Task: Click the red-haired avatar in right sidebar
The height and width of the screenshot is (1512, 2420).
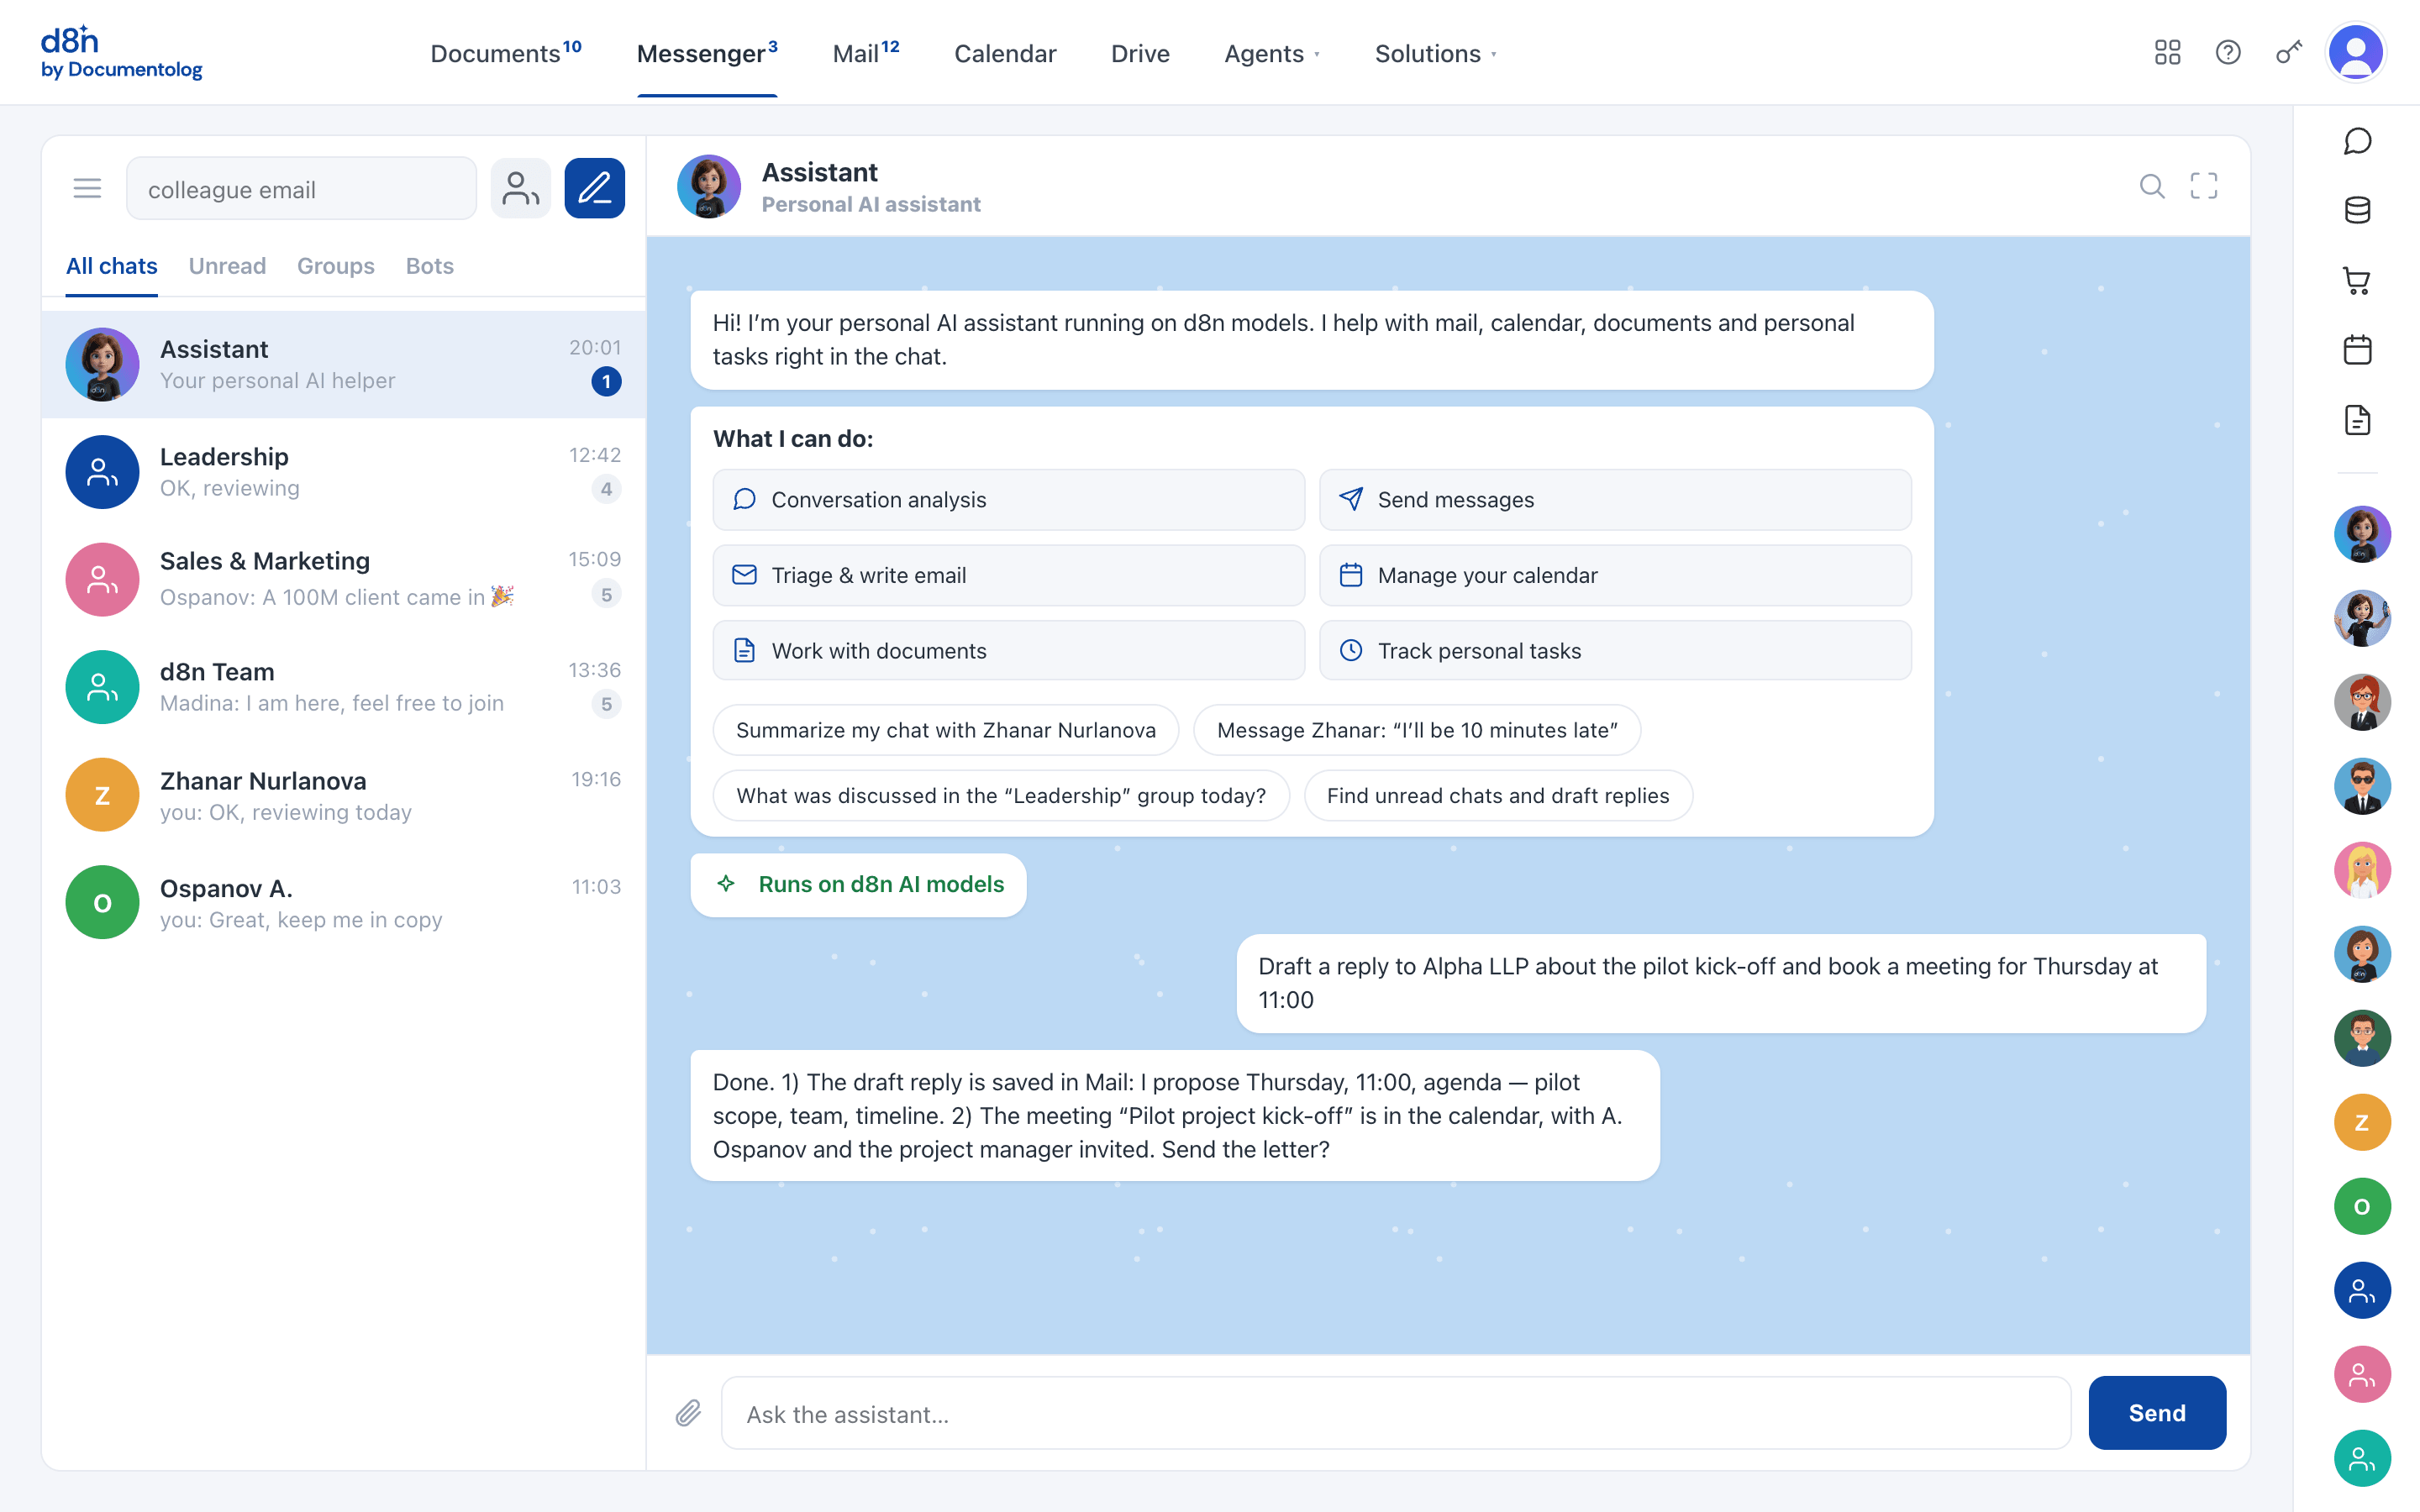Action: [x=2362, y=702]
